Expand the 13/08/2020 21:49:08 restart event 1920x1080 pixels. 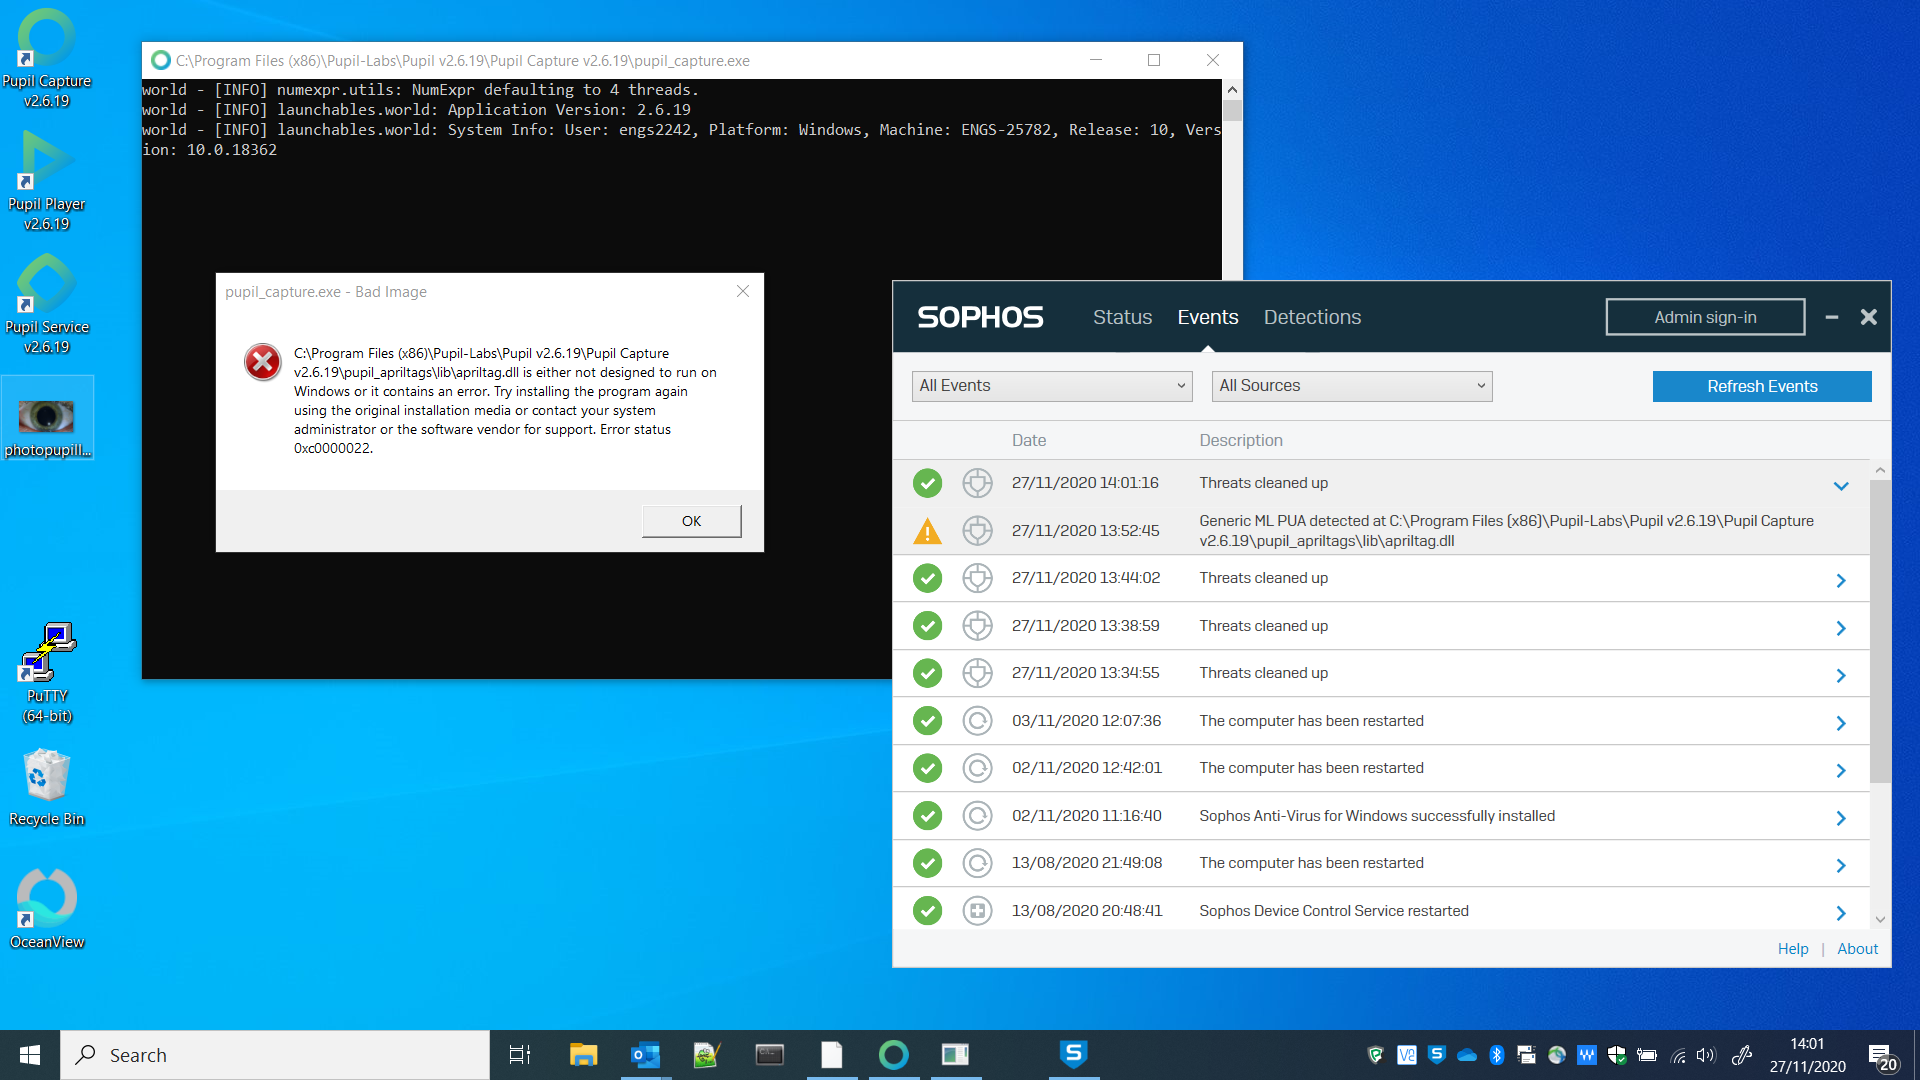[1841, 866]
